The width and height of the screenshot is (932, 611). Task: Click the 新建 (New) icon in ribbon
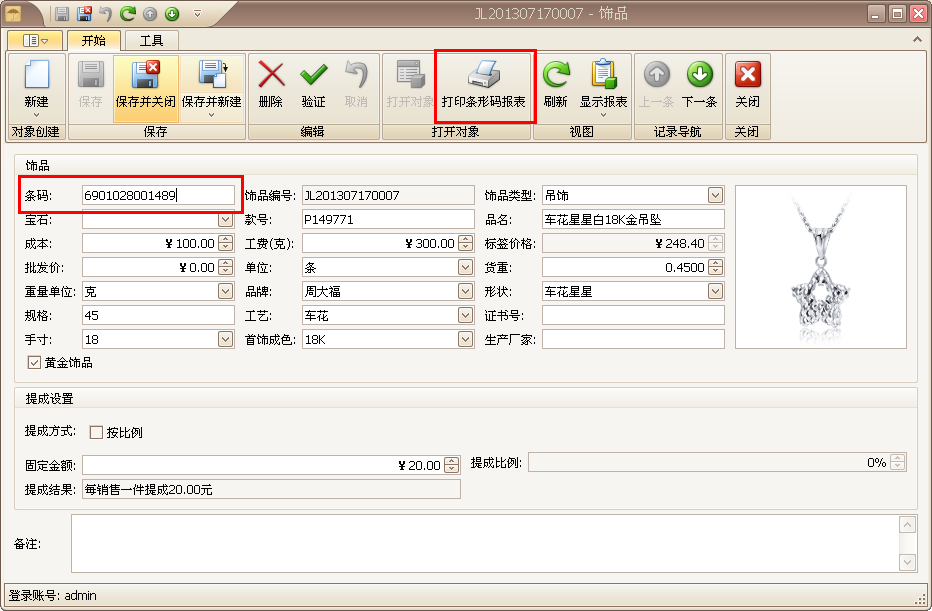tap(36, 77)
